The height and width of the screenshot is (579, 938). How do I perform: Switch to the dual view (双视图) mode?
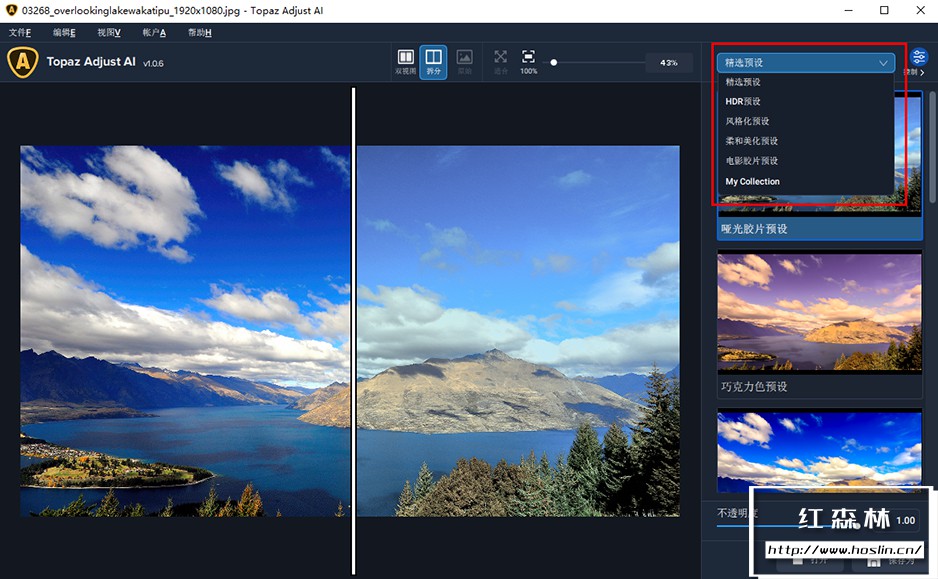click(x=405, y=62)
